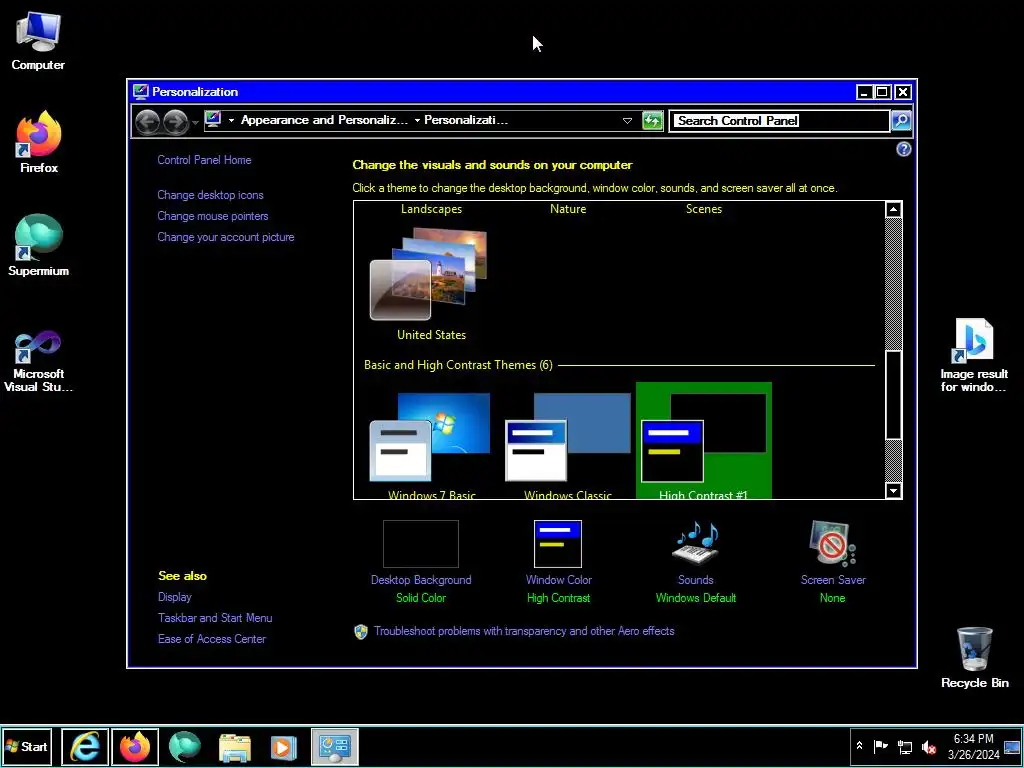Select the High Contrast #1 theme
1024x768 pixels.
(x=703, y=441)
